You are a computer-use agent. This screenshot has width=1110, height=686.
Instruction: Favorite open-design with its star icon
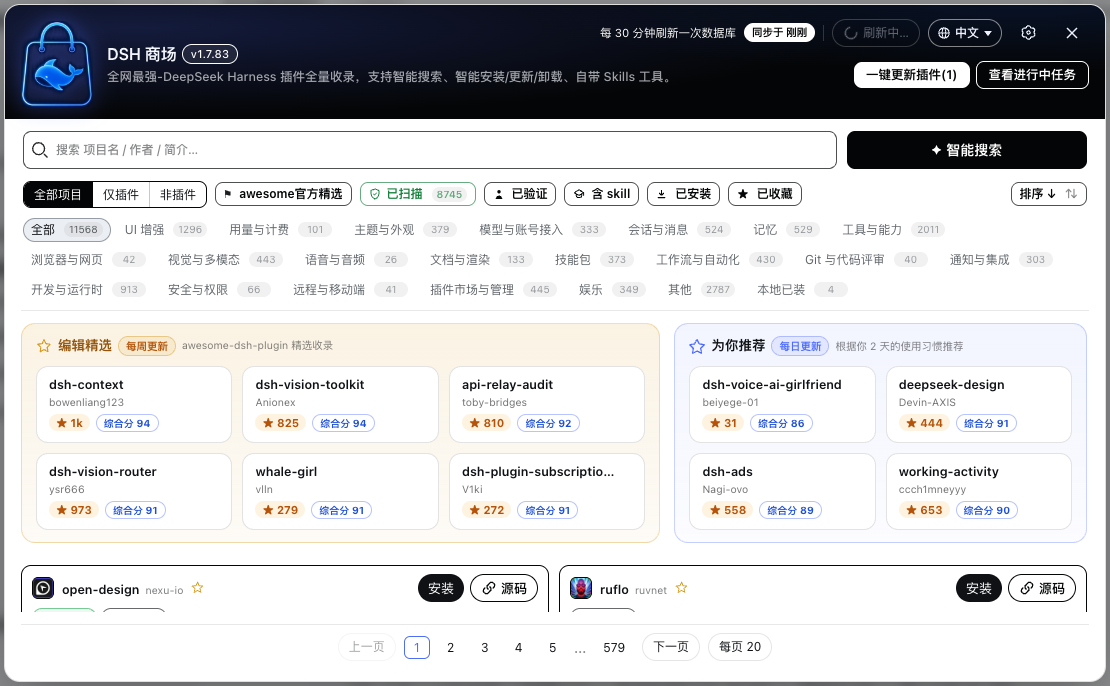[198, 588]
